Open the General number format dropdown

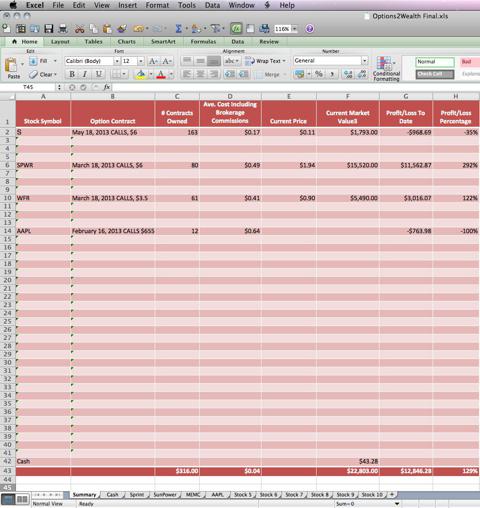365,61
